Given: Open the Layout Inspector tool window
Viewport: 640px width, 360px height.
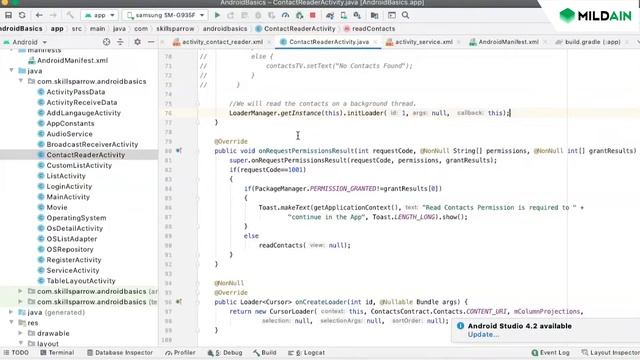Looking at the screenshot, I should pyautogui.click(x=611, y=352).
